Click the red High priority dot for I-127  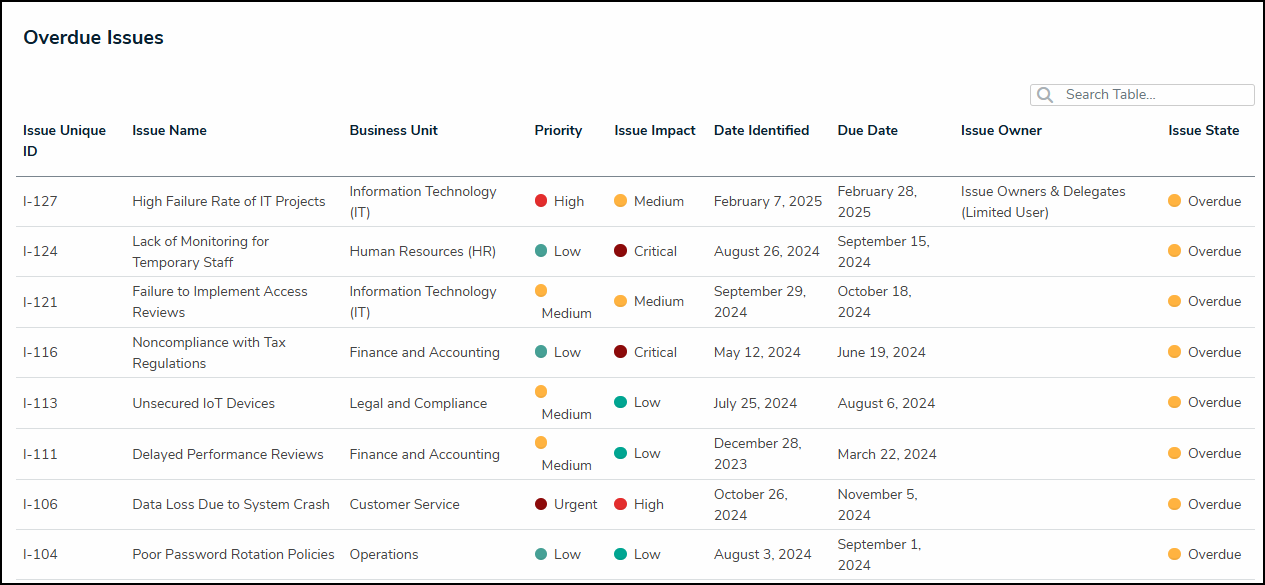[x=541, y=201]
